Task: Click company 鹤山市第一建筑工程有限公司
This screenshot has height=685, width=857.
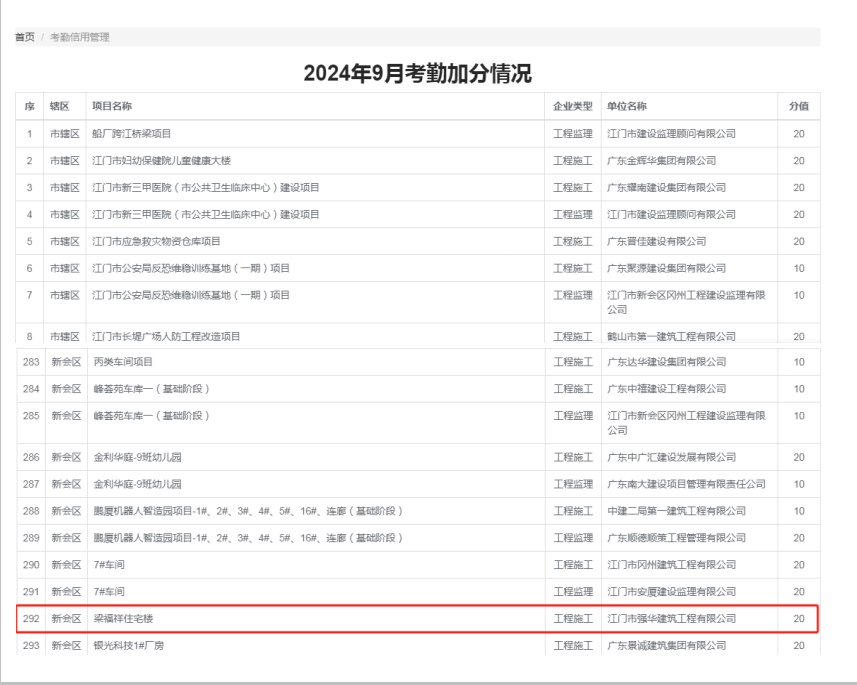Action: point(671,336)
